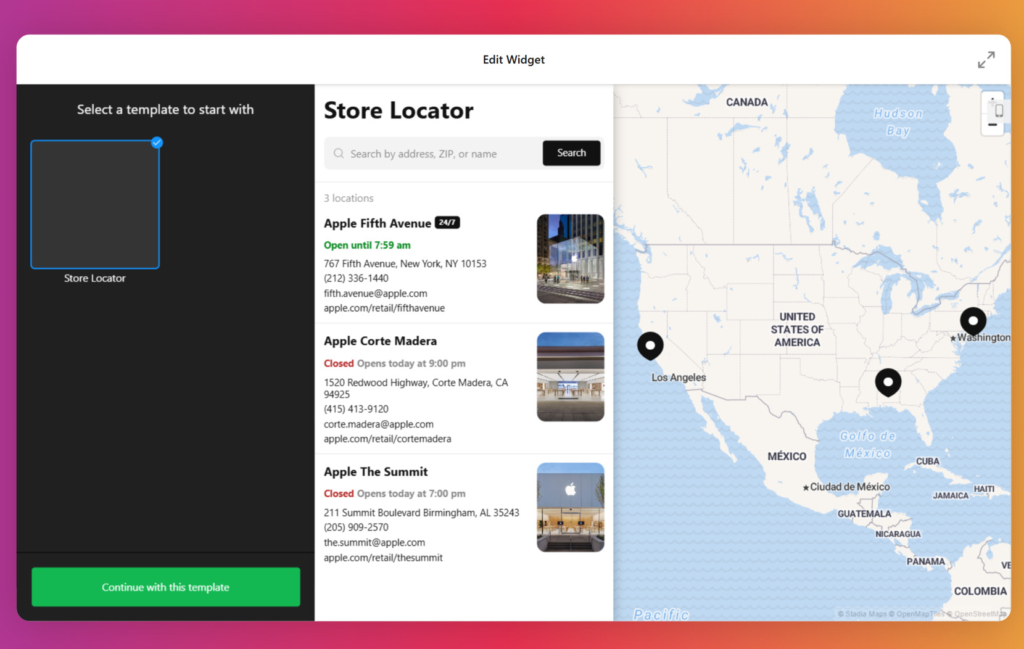Zoom in on the map
Image resolution: width=1024 pixels, height=649 pixels.
pyautogui.click(x=992, y=103)
